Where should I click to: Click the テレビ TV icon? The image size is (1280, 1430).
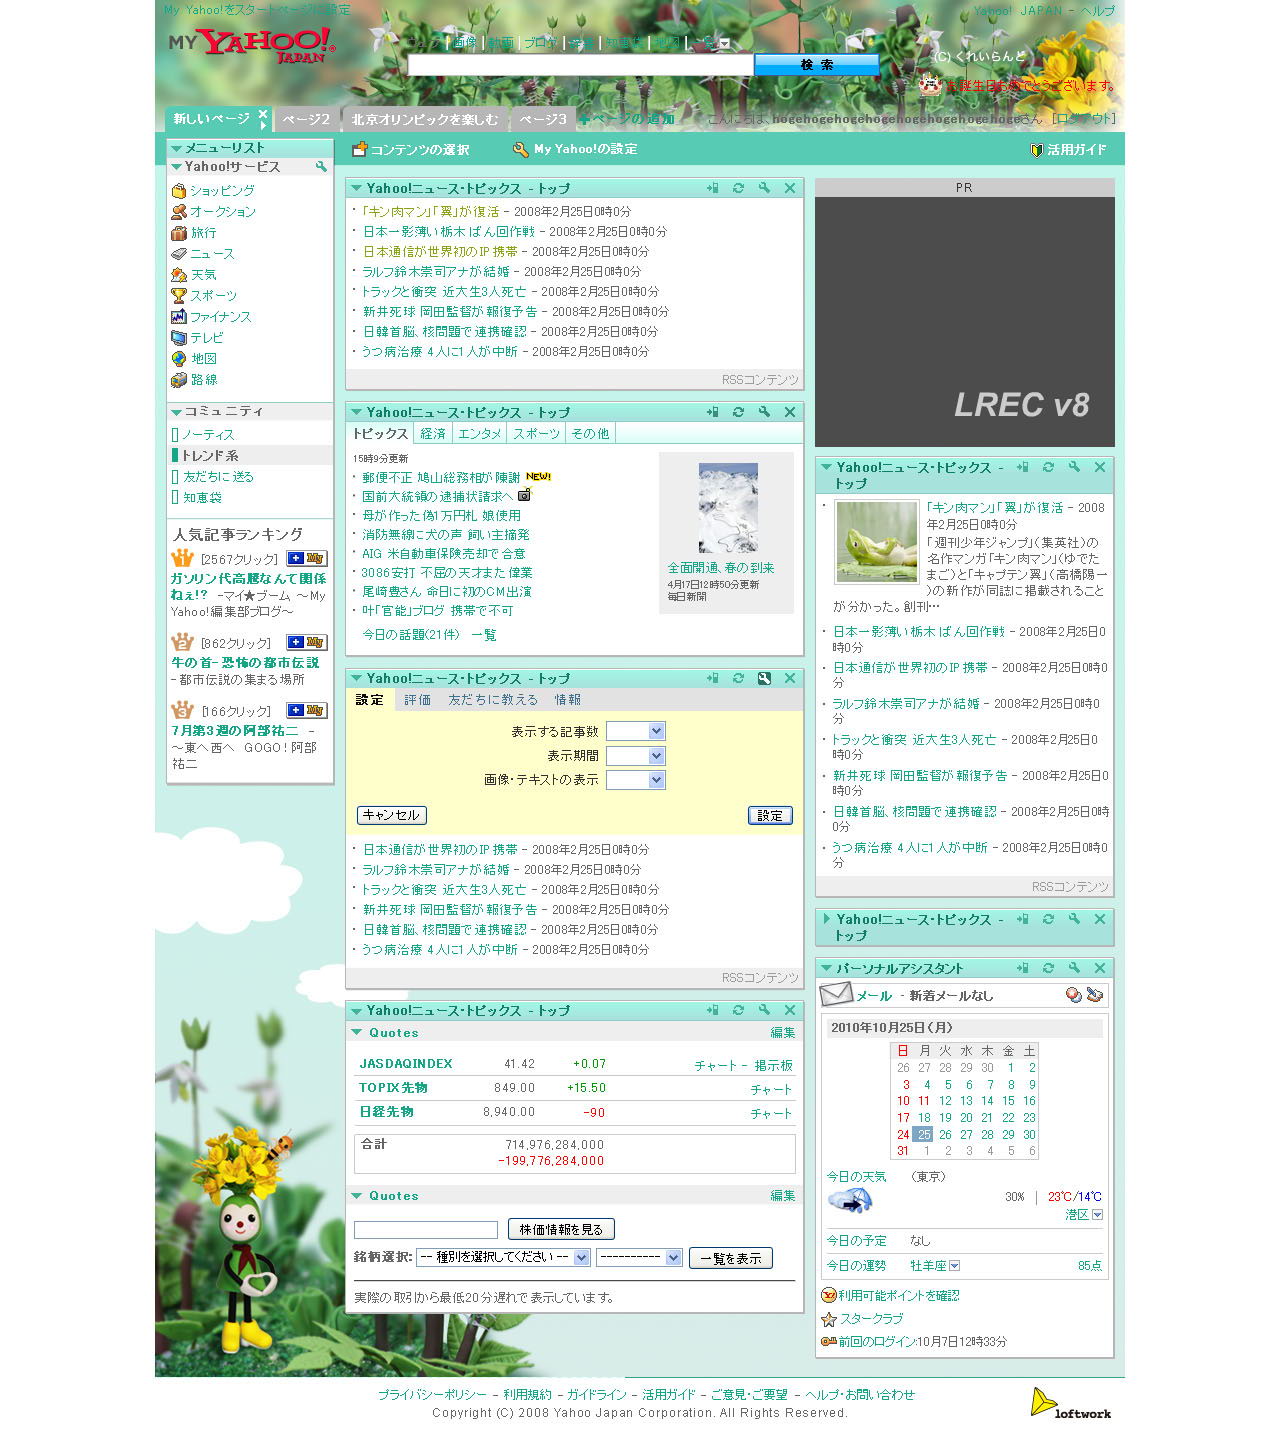click(x=179, y=338)
